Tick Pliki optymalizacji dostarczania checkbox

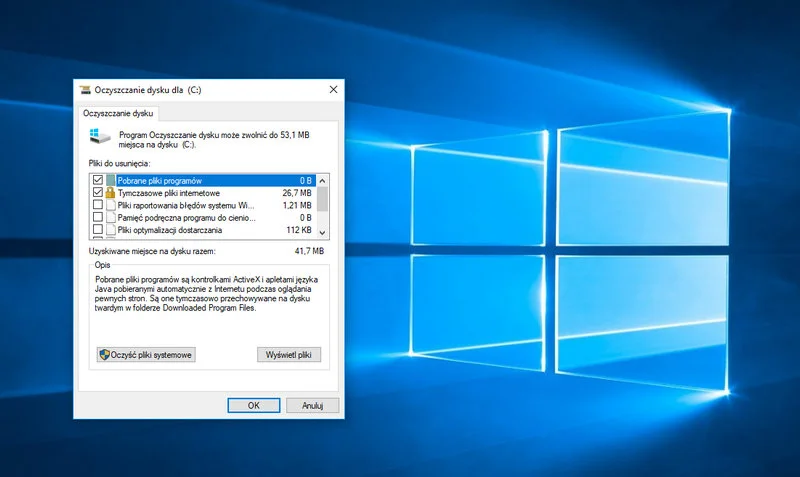(x=97, y=230)
